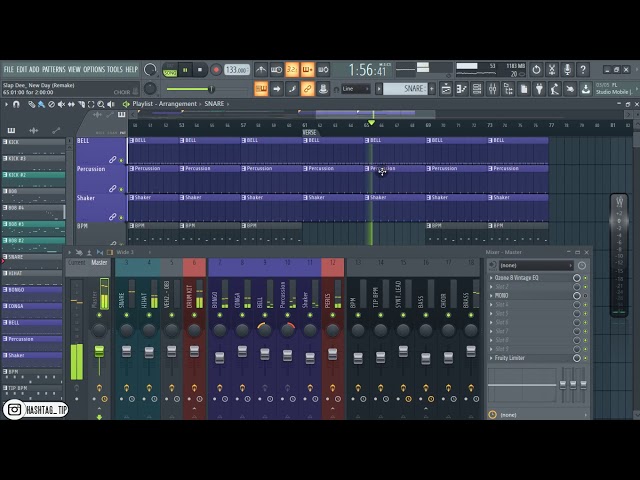Open the Playlist options menu arrow
The image size is (640, 480).
tap(6, 104)
